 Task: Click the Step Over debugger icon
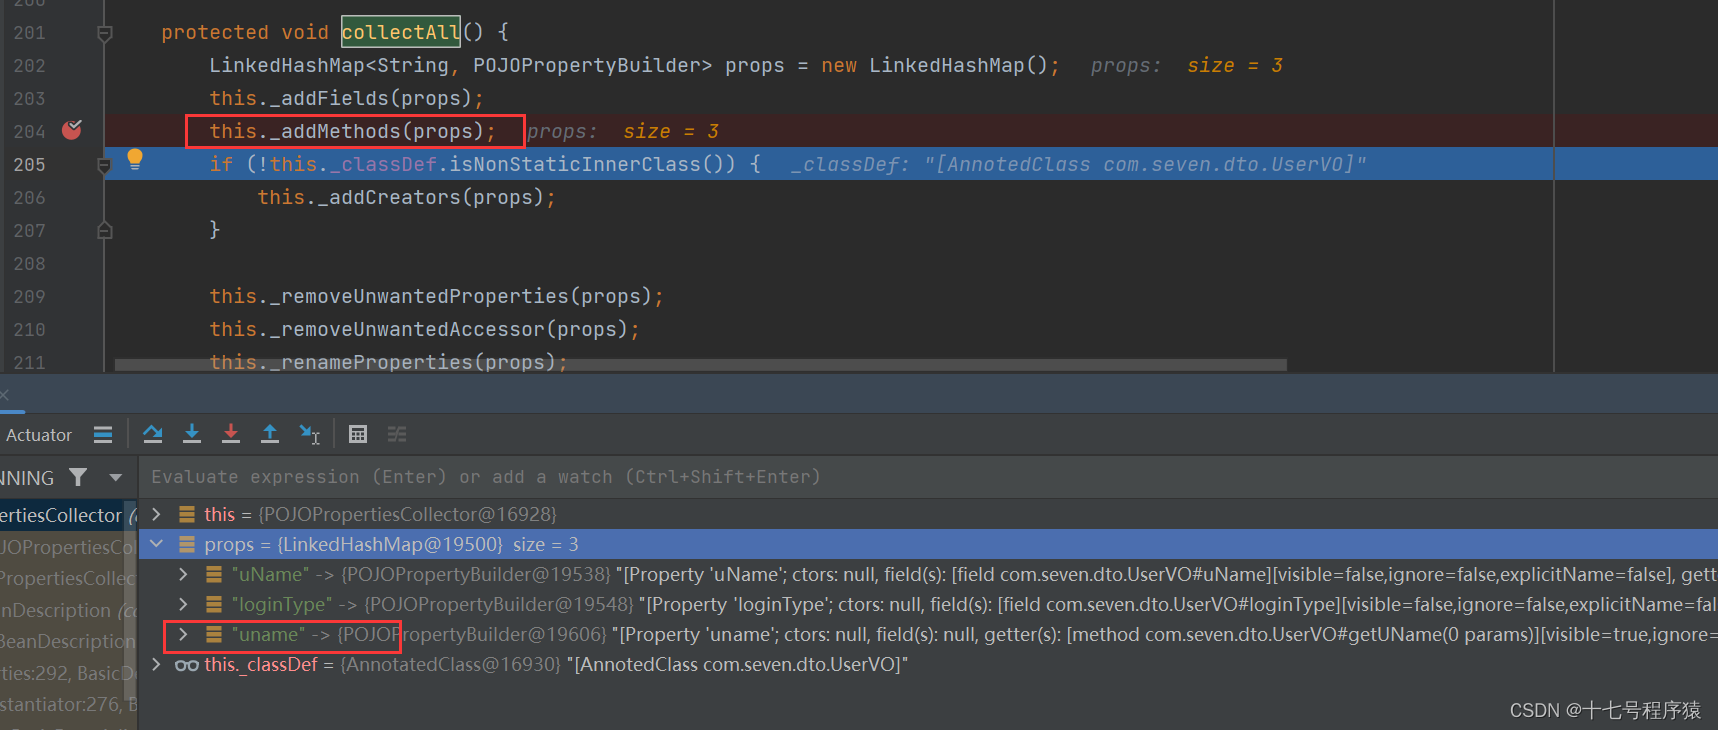coord(153,434)
